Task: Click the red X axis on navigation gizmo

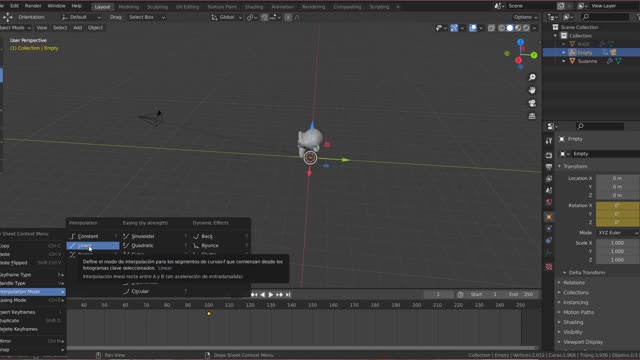Action: (518, 60)
